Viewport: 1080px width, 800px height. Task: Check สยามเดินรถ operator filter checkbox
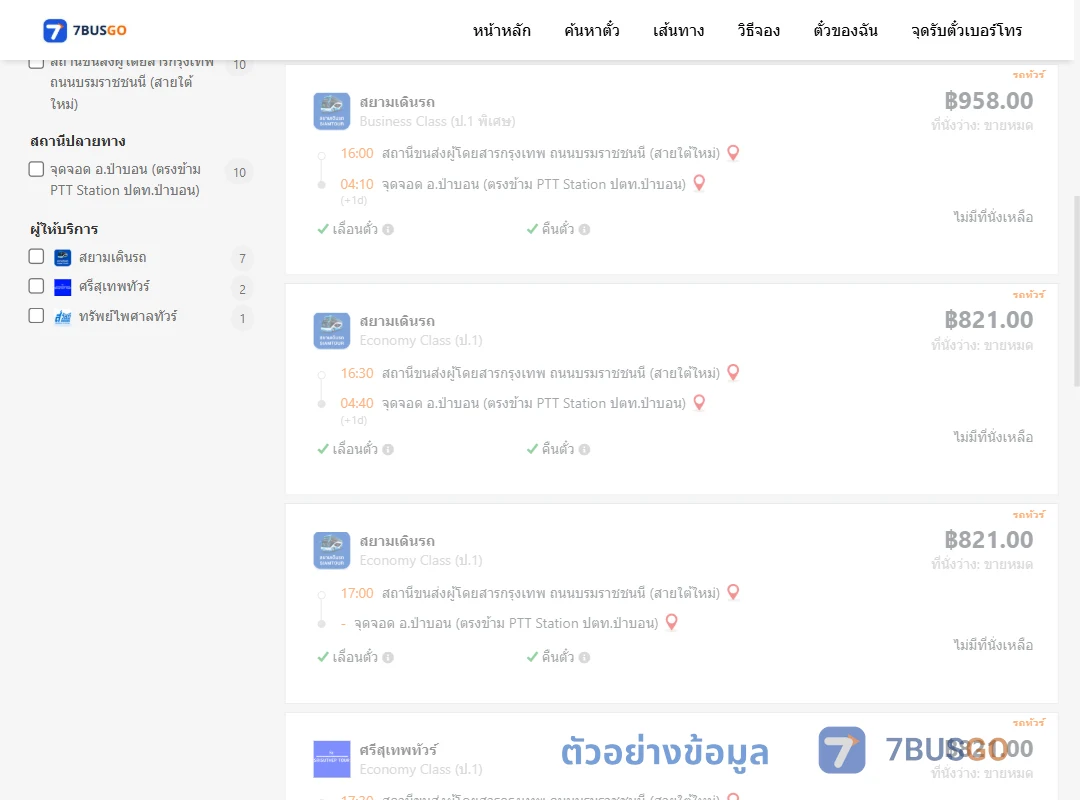[x=37, y=256]
